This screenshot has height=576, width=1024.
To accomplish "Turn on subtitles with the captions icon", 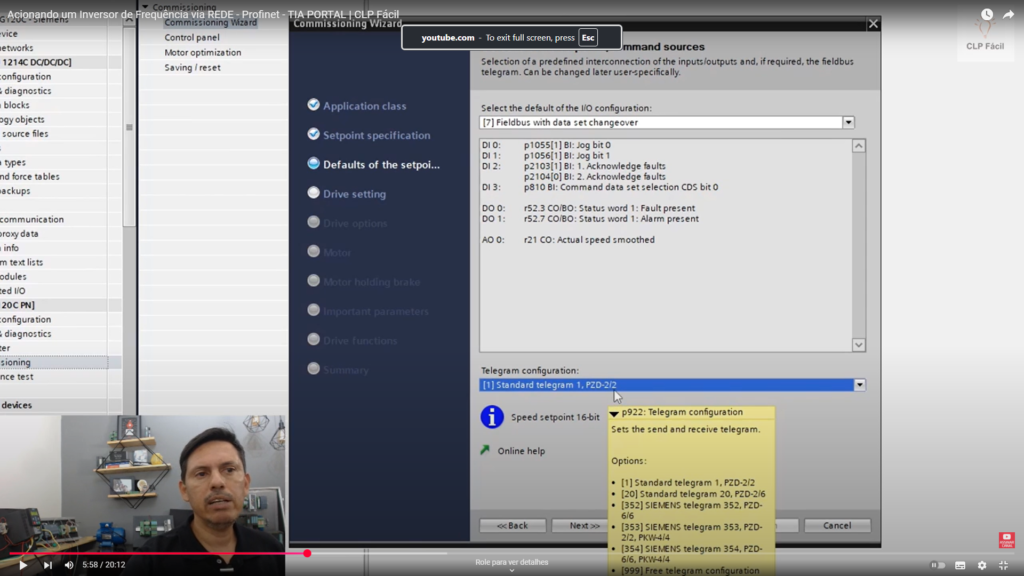I will coord(960,565).
